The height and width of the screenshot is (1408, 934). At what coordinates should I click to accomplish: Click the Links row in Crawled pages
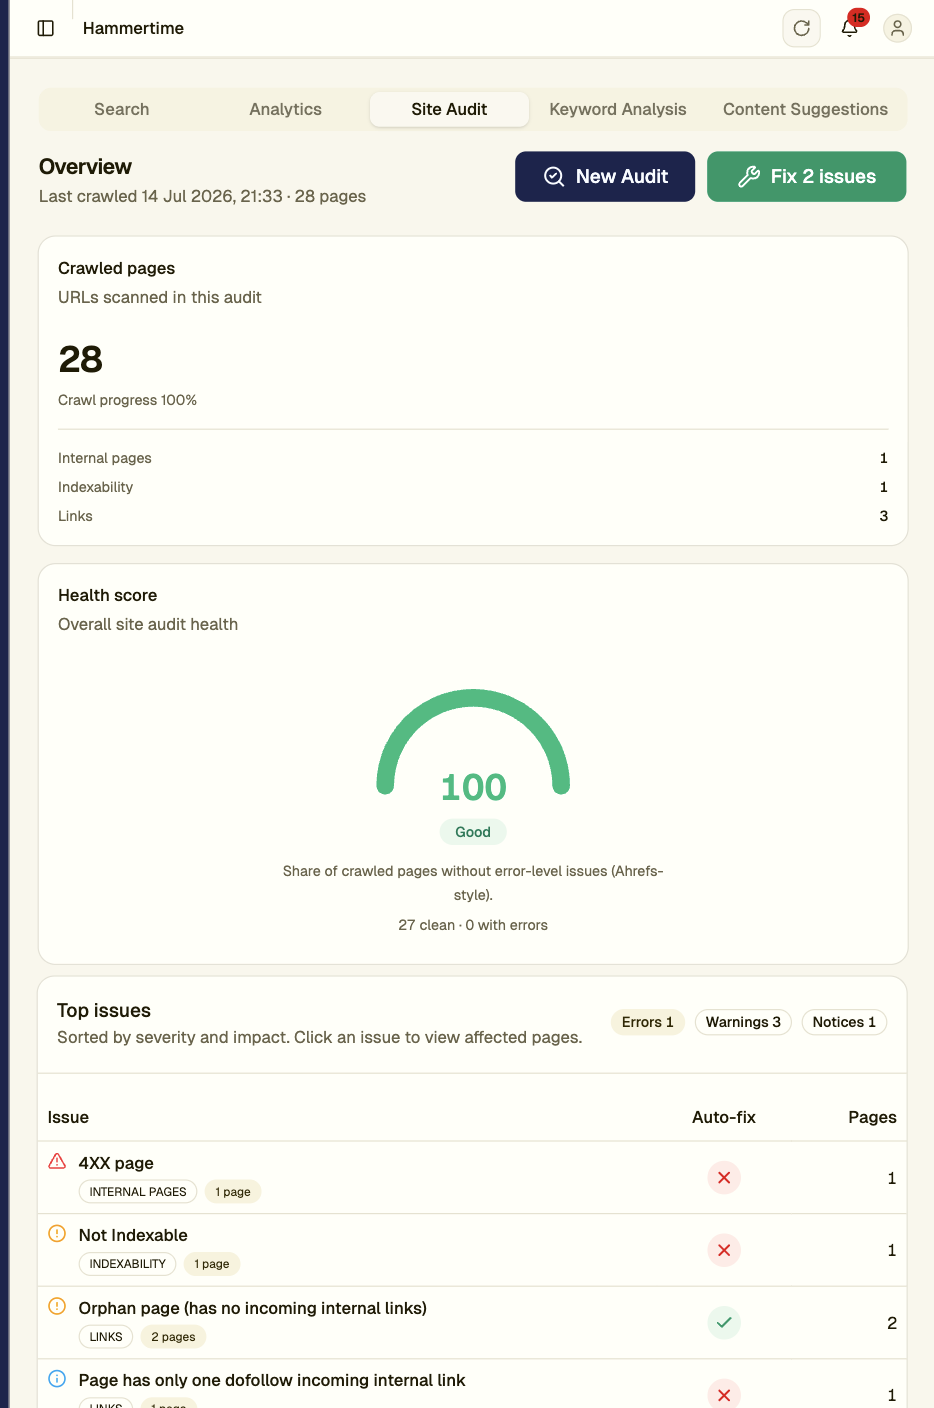click(473, 516)
